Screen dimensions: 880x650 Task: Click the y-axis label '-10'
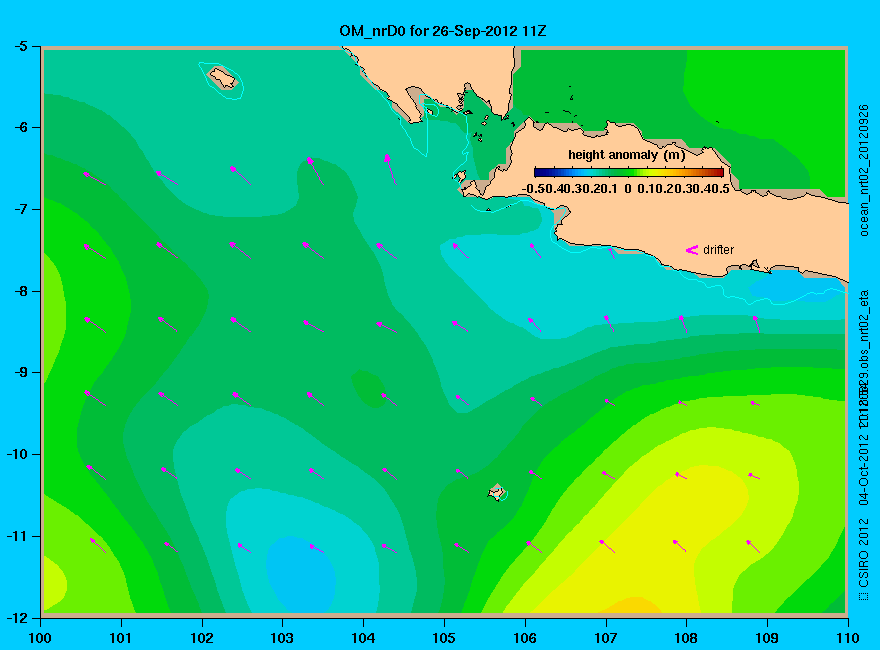click(x=17, y=454)
